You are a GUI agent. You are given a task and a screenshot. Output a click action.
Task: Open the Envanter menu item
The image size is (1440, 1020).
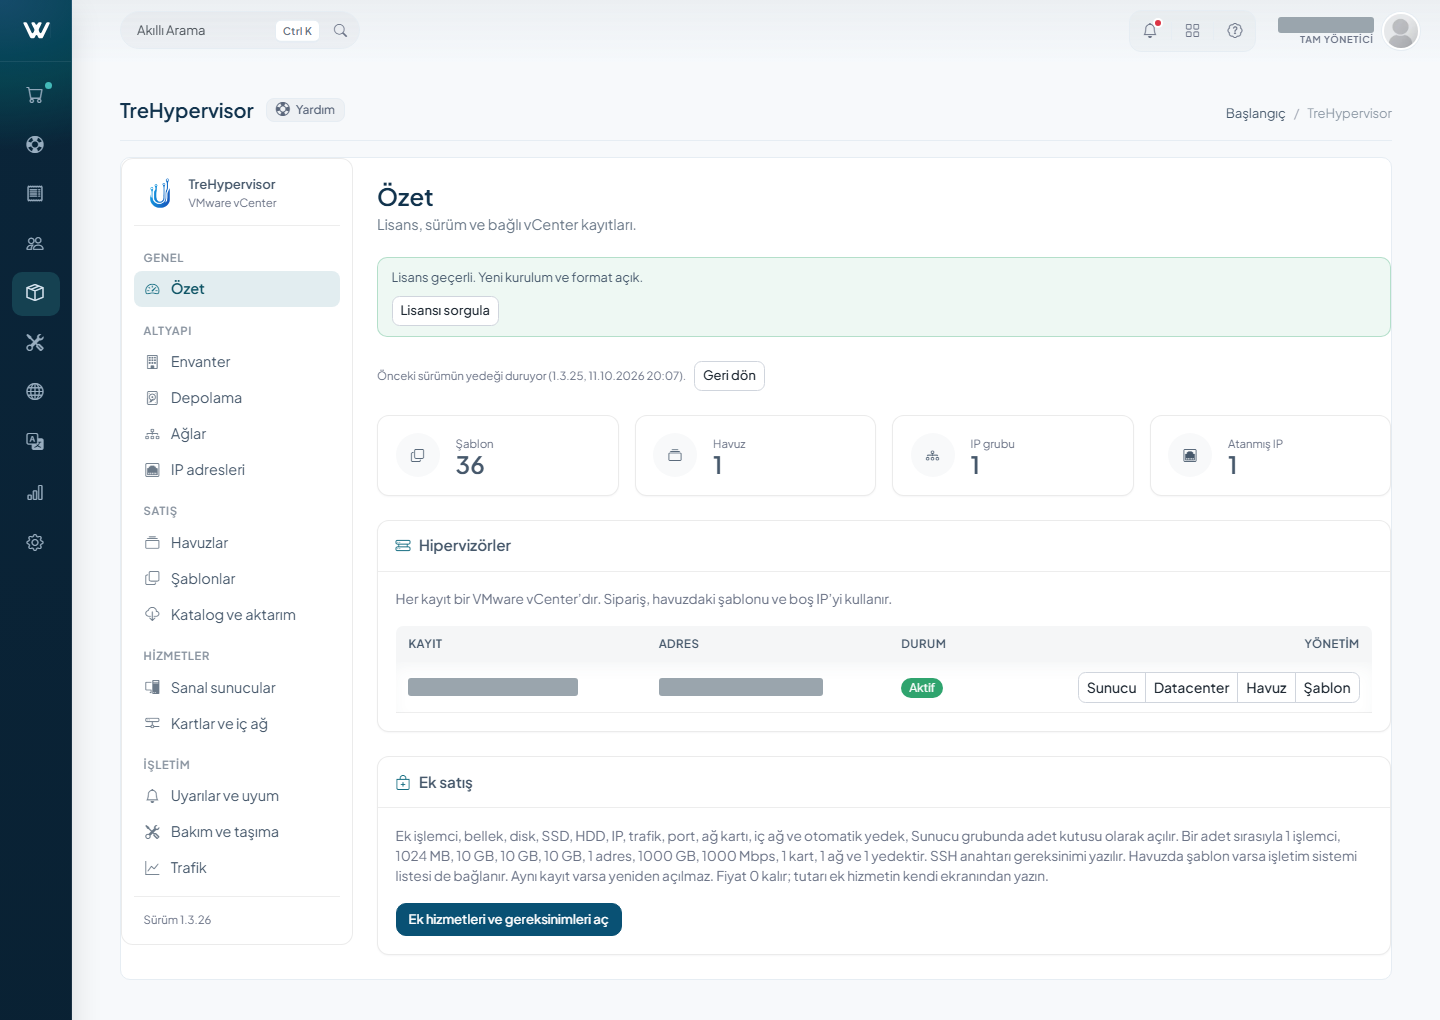pos(237,362)
